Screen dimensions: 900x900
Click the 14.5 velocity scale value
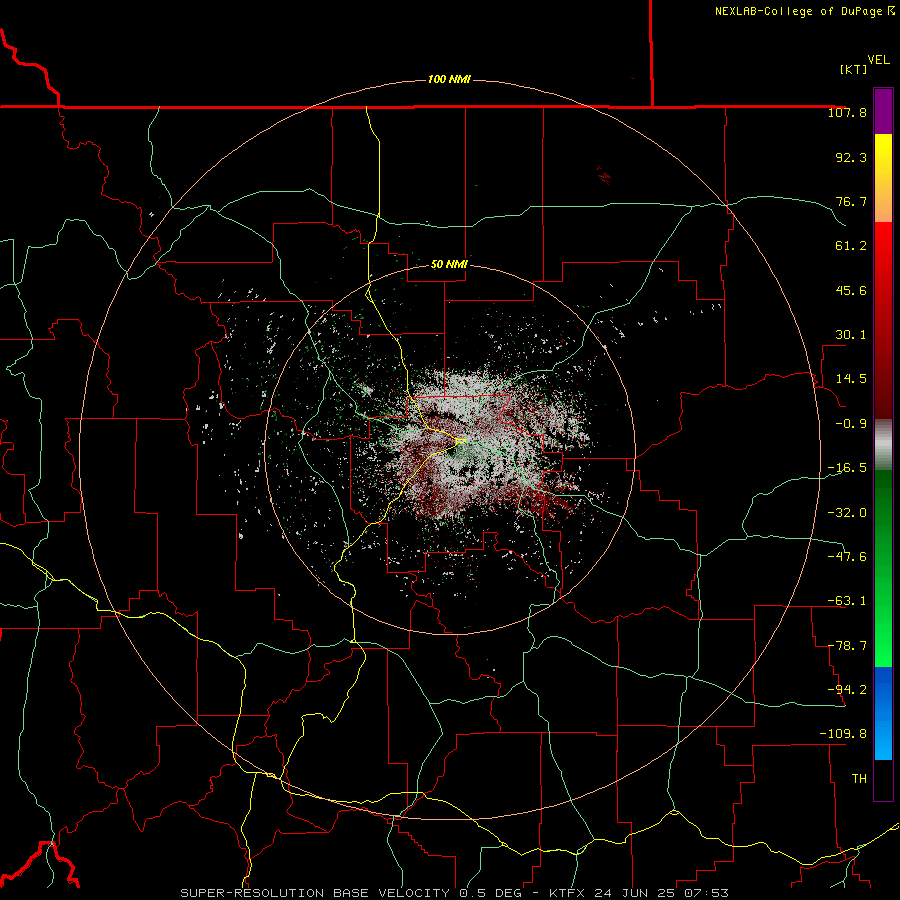coord(851,379)
